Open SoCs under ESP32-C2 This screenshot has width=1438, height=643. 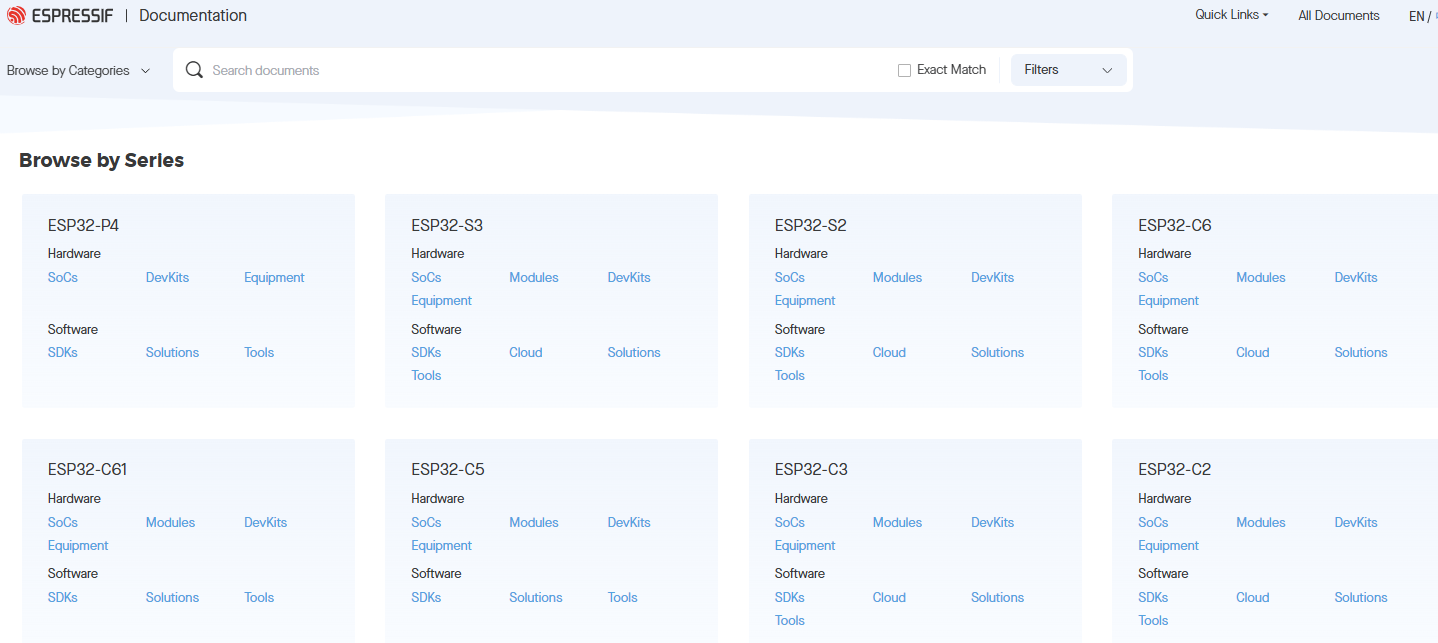[x=1153, y=522]
